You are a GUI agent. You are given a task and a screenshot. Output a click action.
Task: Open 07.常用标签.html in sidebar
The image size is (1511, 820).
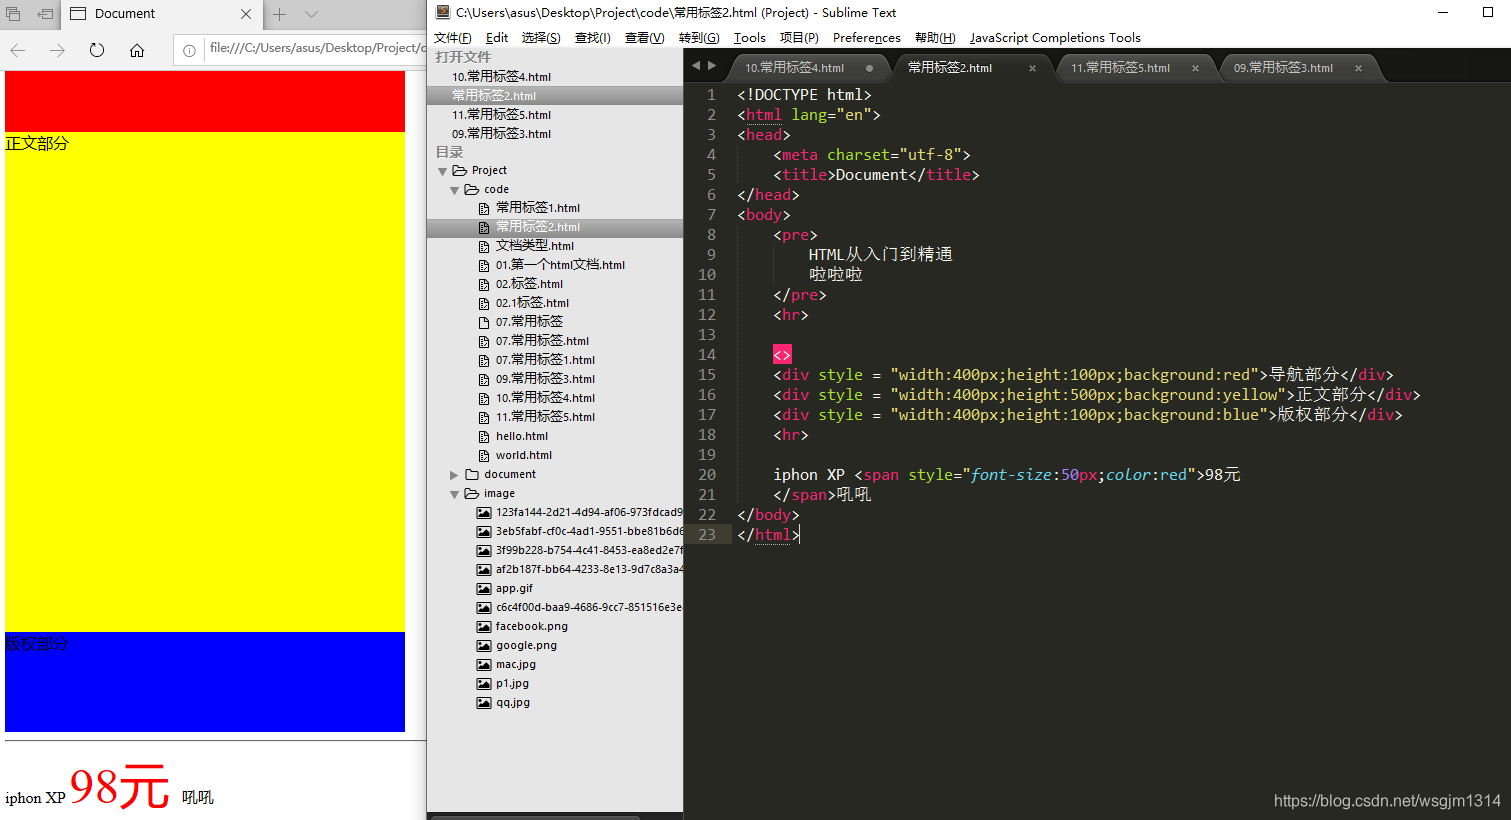(x=542, y=341)
